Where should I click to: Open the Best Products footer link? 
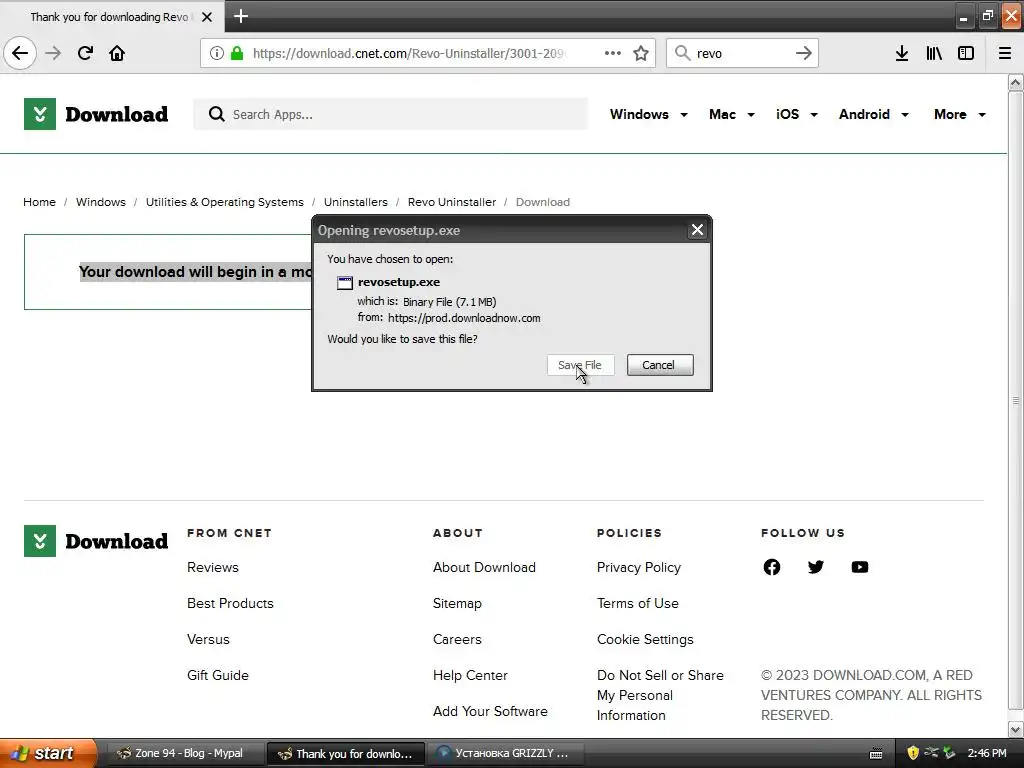(230, 603)
